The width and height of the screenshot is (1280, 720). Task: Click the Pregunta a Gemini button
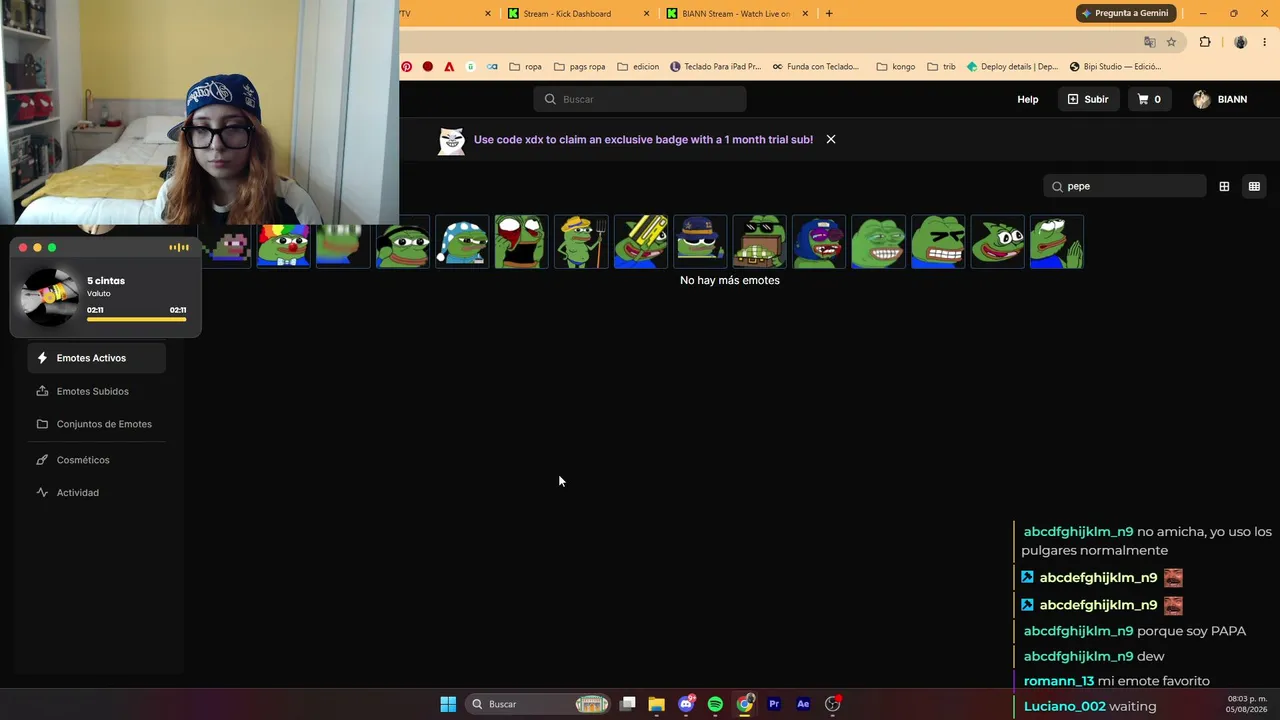coord(1125,13)
